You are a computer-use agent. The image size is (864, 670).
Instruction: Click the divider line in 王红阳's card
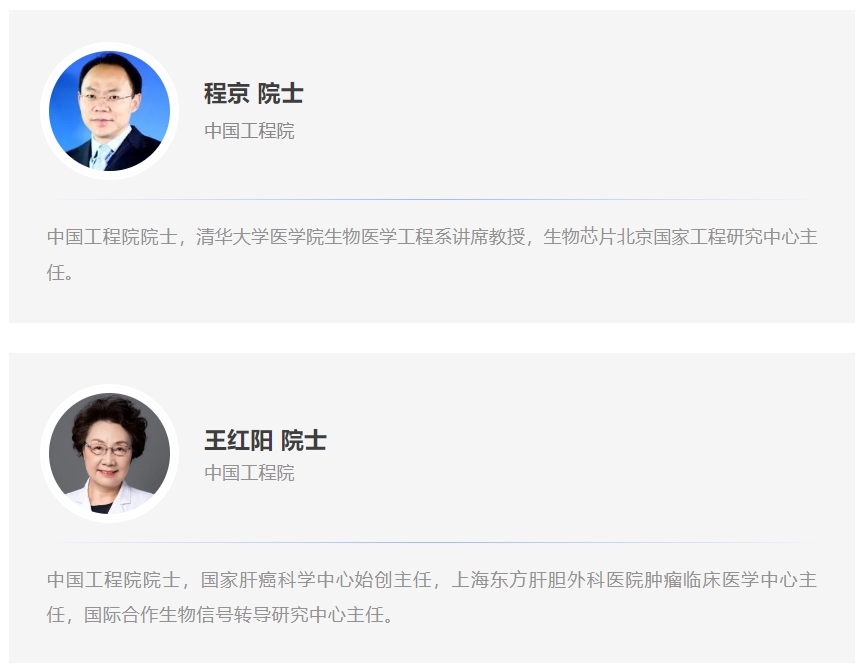(x=431, y=542)
